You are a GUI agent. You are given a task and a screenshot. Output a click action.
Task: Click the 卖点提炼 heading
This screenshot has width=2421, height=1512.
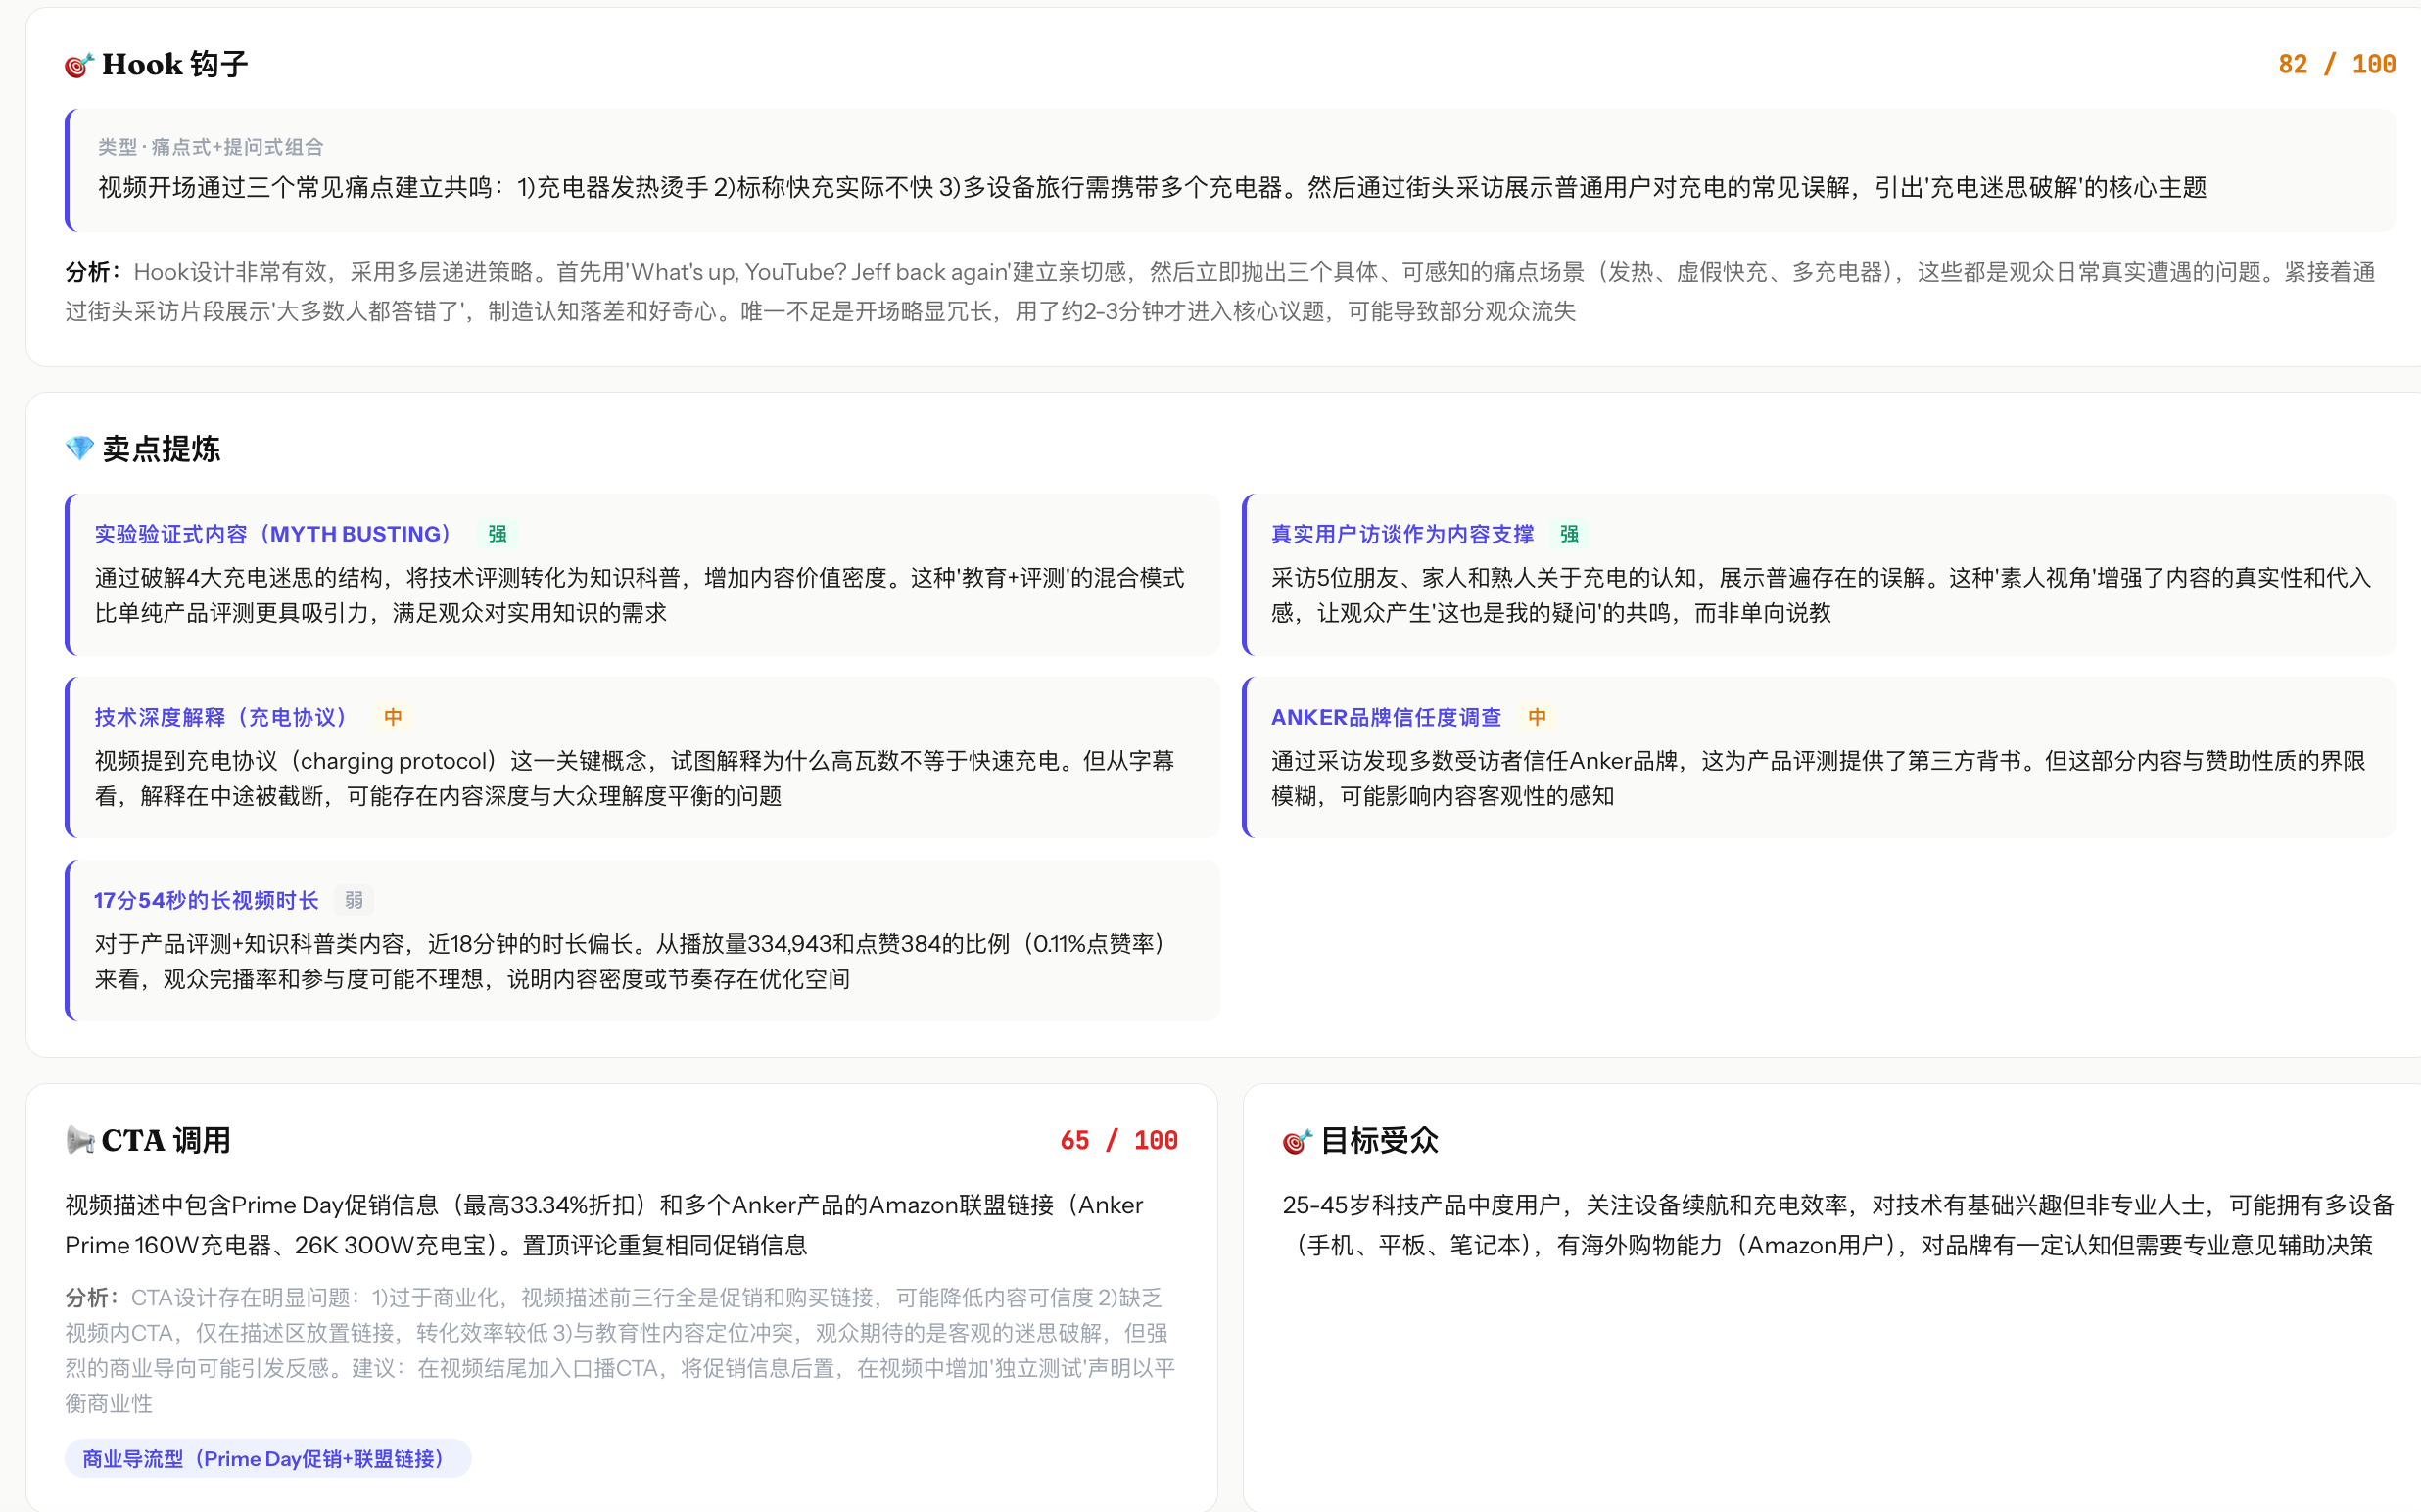click(x=161, y=448)
